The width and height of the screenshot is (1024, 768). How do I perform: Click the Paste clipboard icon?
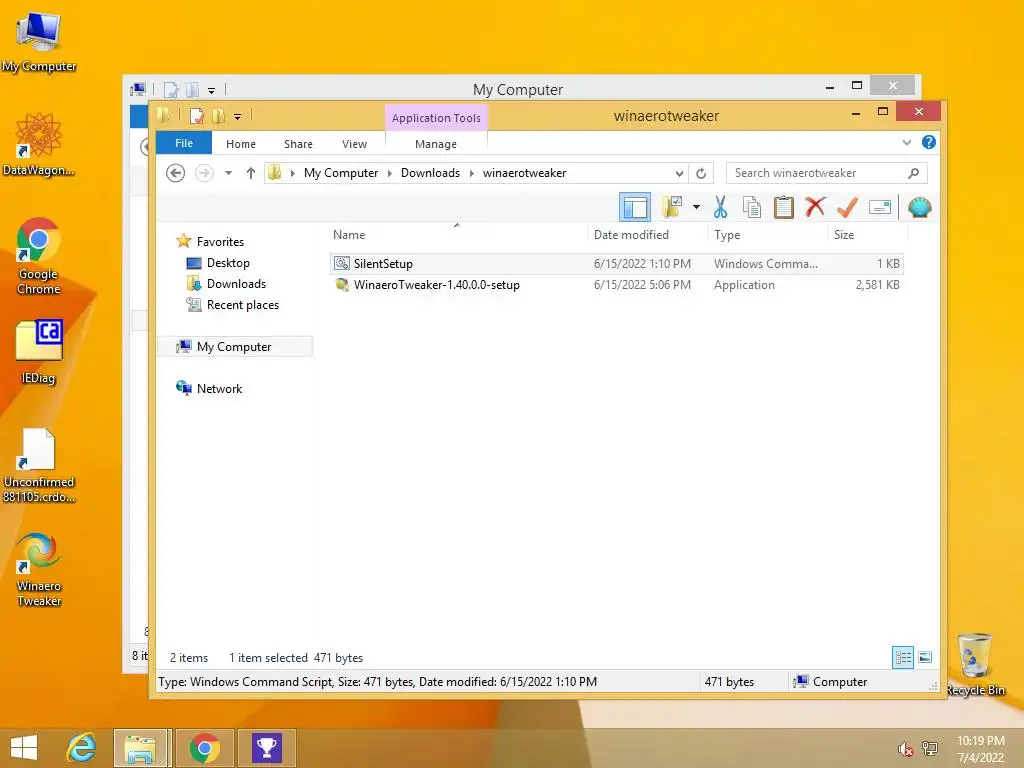coord(784,208)
